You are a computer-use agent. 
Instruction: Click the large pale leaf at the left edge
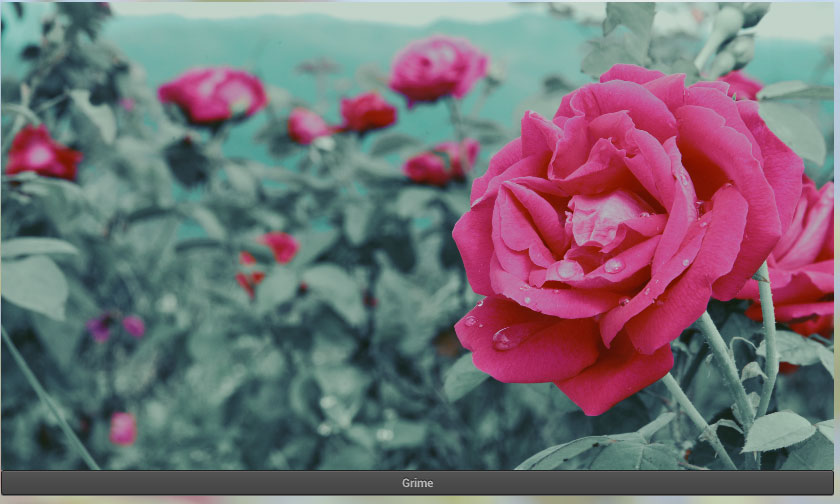point(35,285)
